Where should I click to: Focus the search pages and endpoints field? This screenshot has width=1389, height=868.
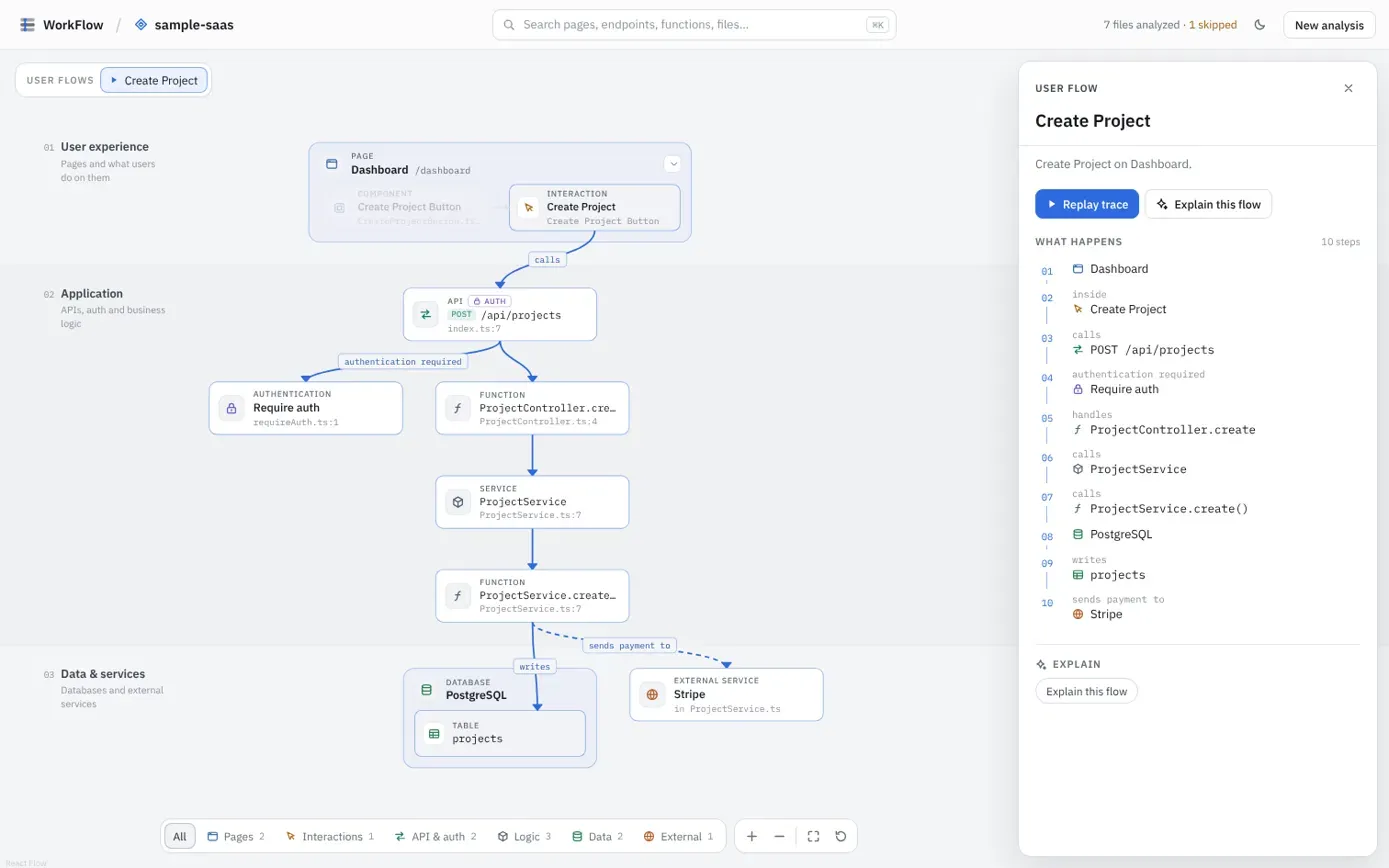coord(694,25)
